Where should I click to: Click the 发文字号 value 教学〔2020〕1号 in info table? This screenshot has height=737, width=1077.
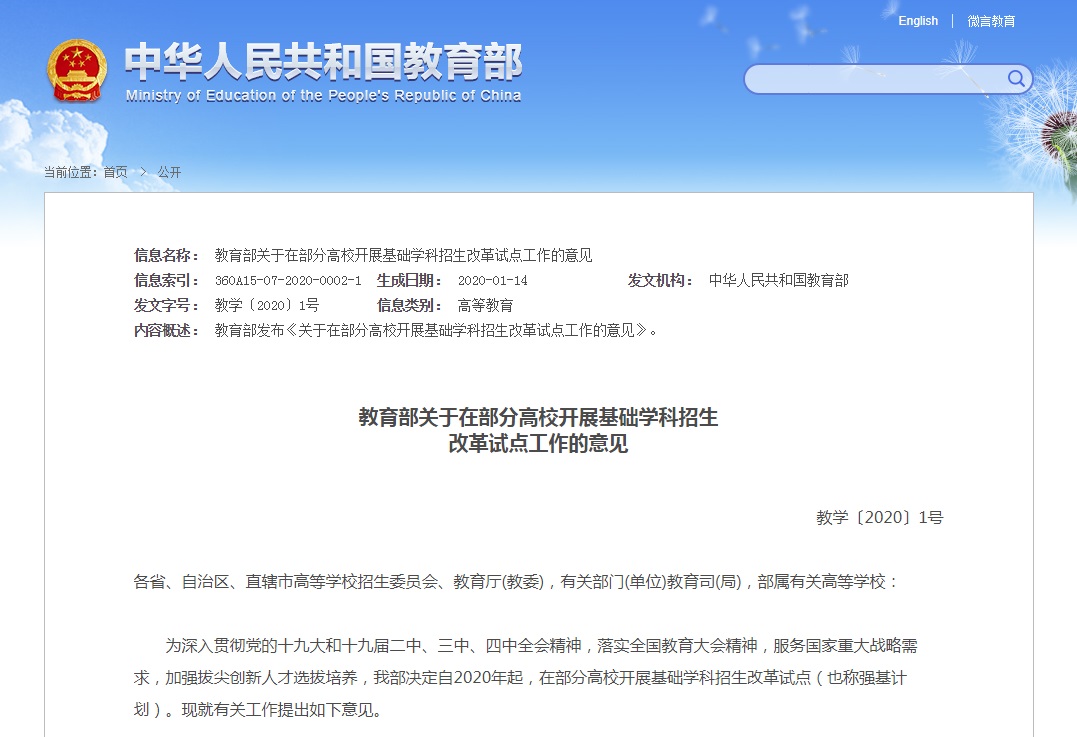[267, 305]
